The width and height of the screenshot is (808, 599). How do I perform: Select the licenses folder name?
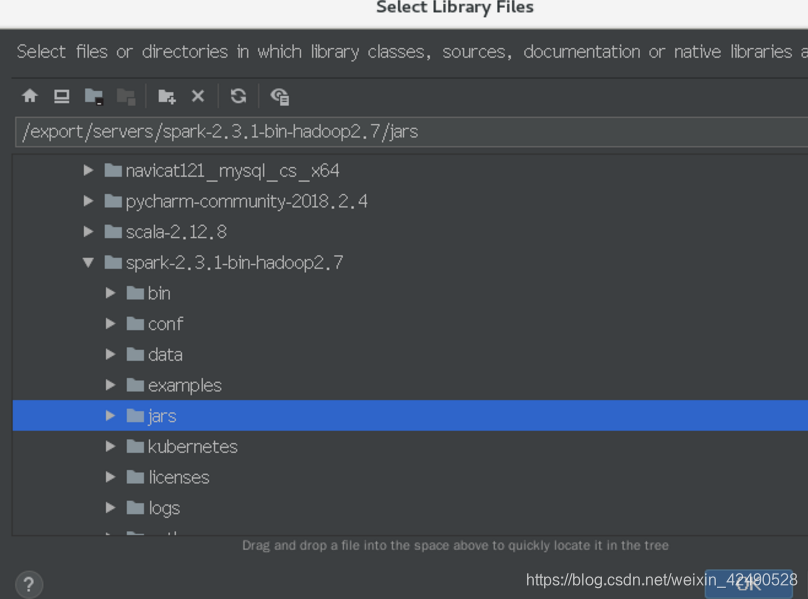tap(179, 477)
